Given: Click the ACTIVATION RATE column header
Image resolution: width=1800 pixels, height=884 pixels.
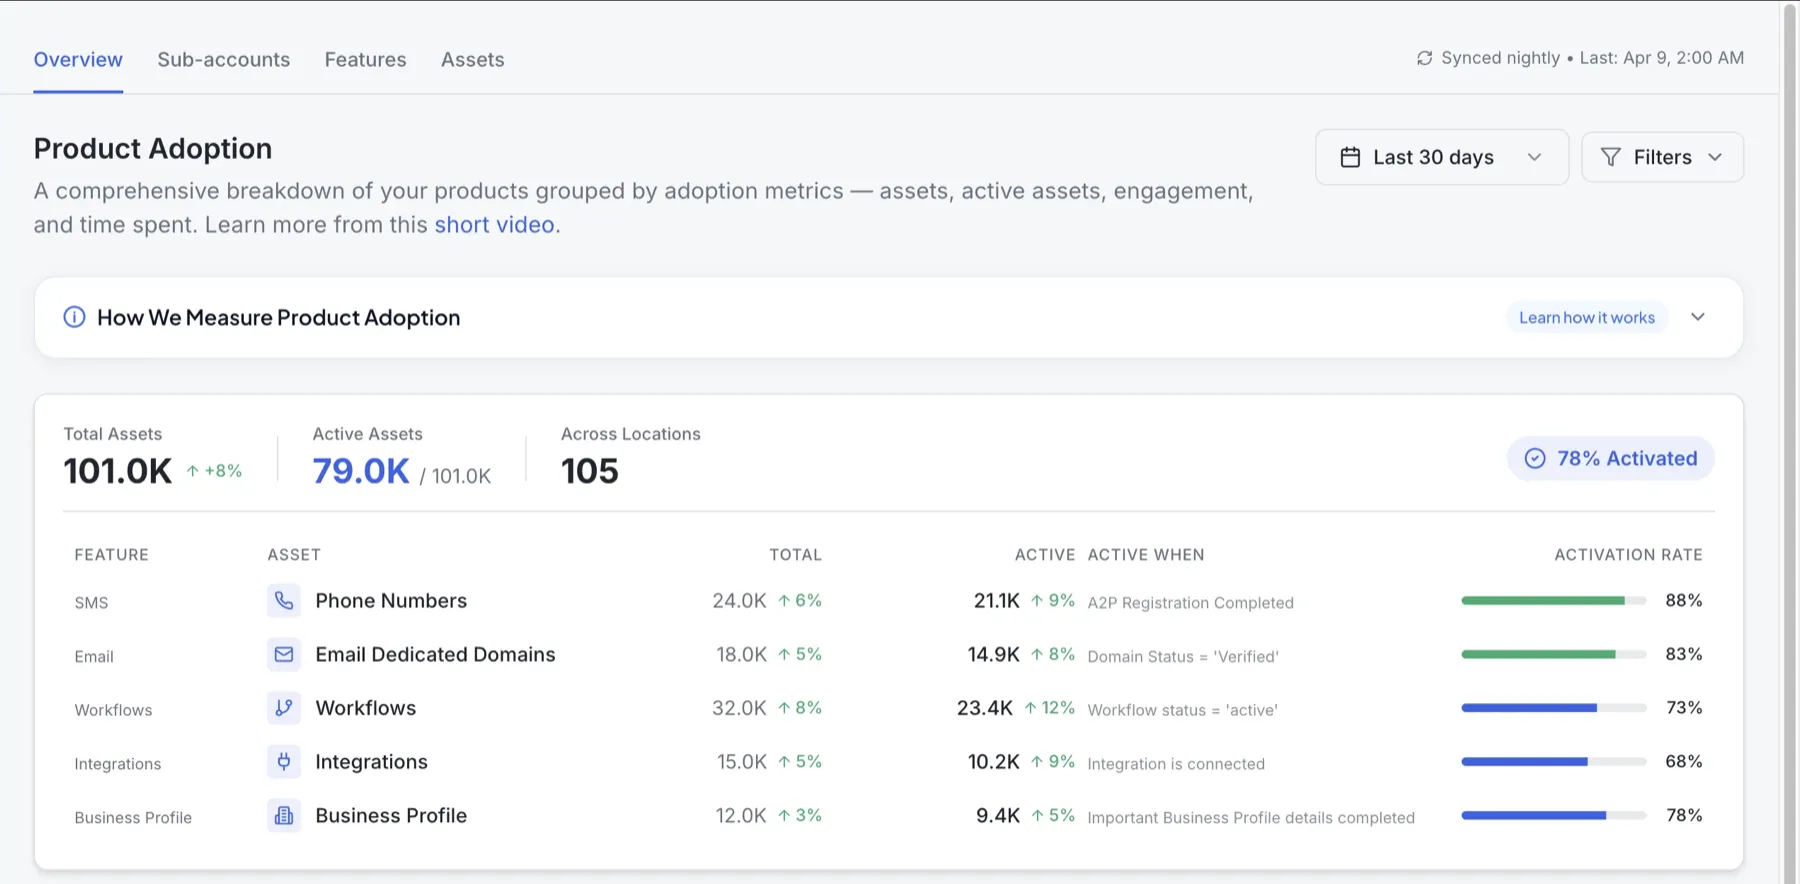Looking at the screenshot, I should [x=1628, y=555].
